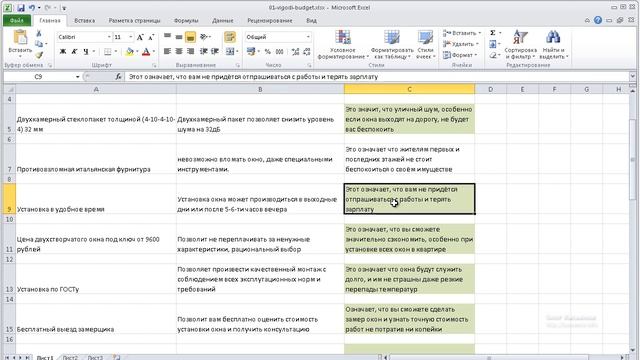Image resolution: width=640 pixels, height=360 pixels.
Task: Expand the formula bar with chevron
Action: click(632, 77)
